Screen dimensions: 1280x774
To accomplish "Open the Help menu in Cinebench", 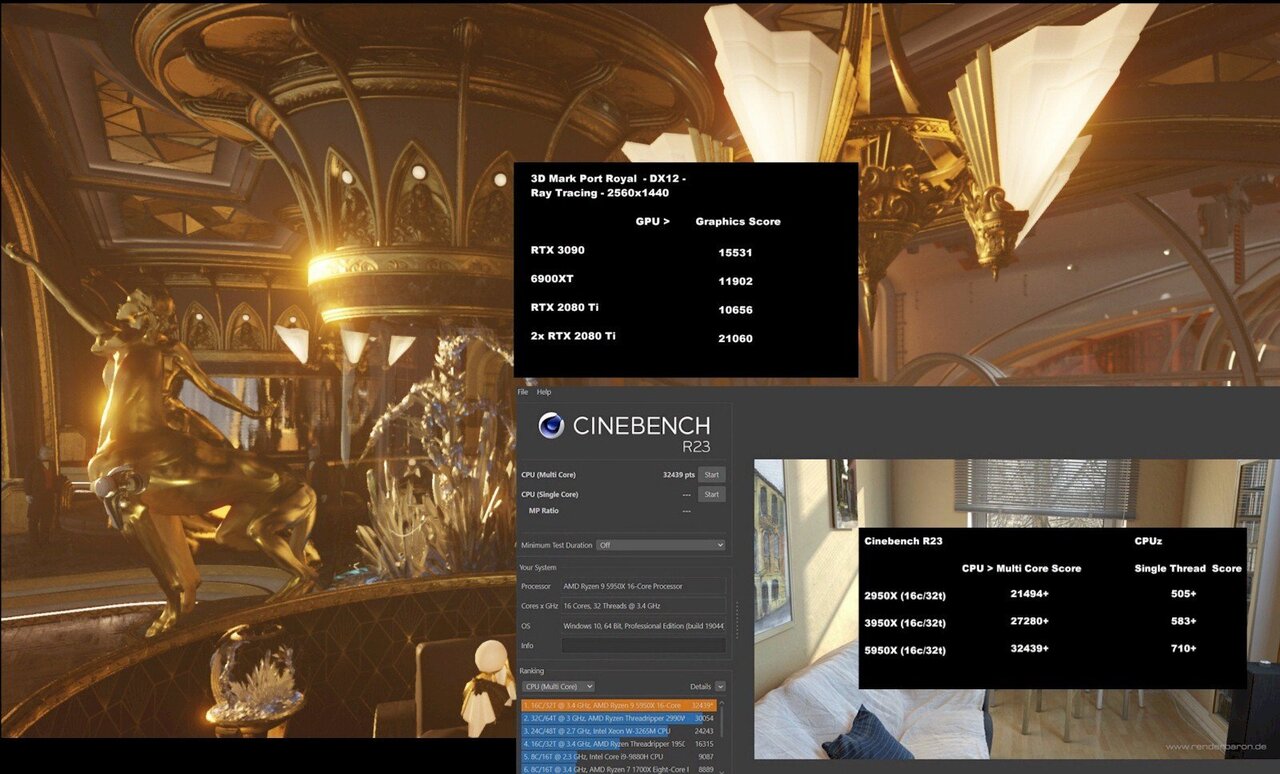I will click(x=543, y=392).
